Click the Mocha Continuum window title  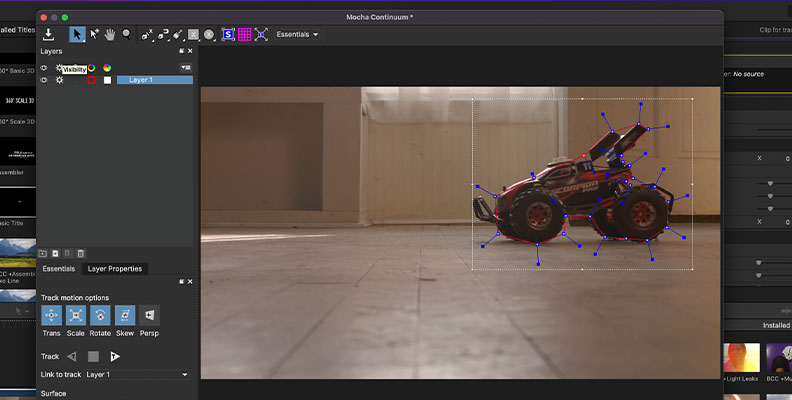tap(379, 17)
